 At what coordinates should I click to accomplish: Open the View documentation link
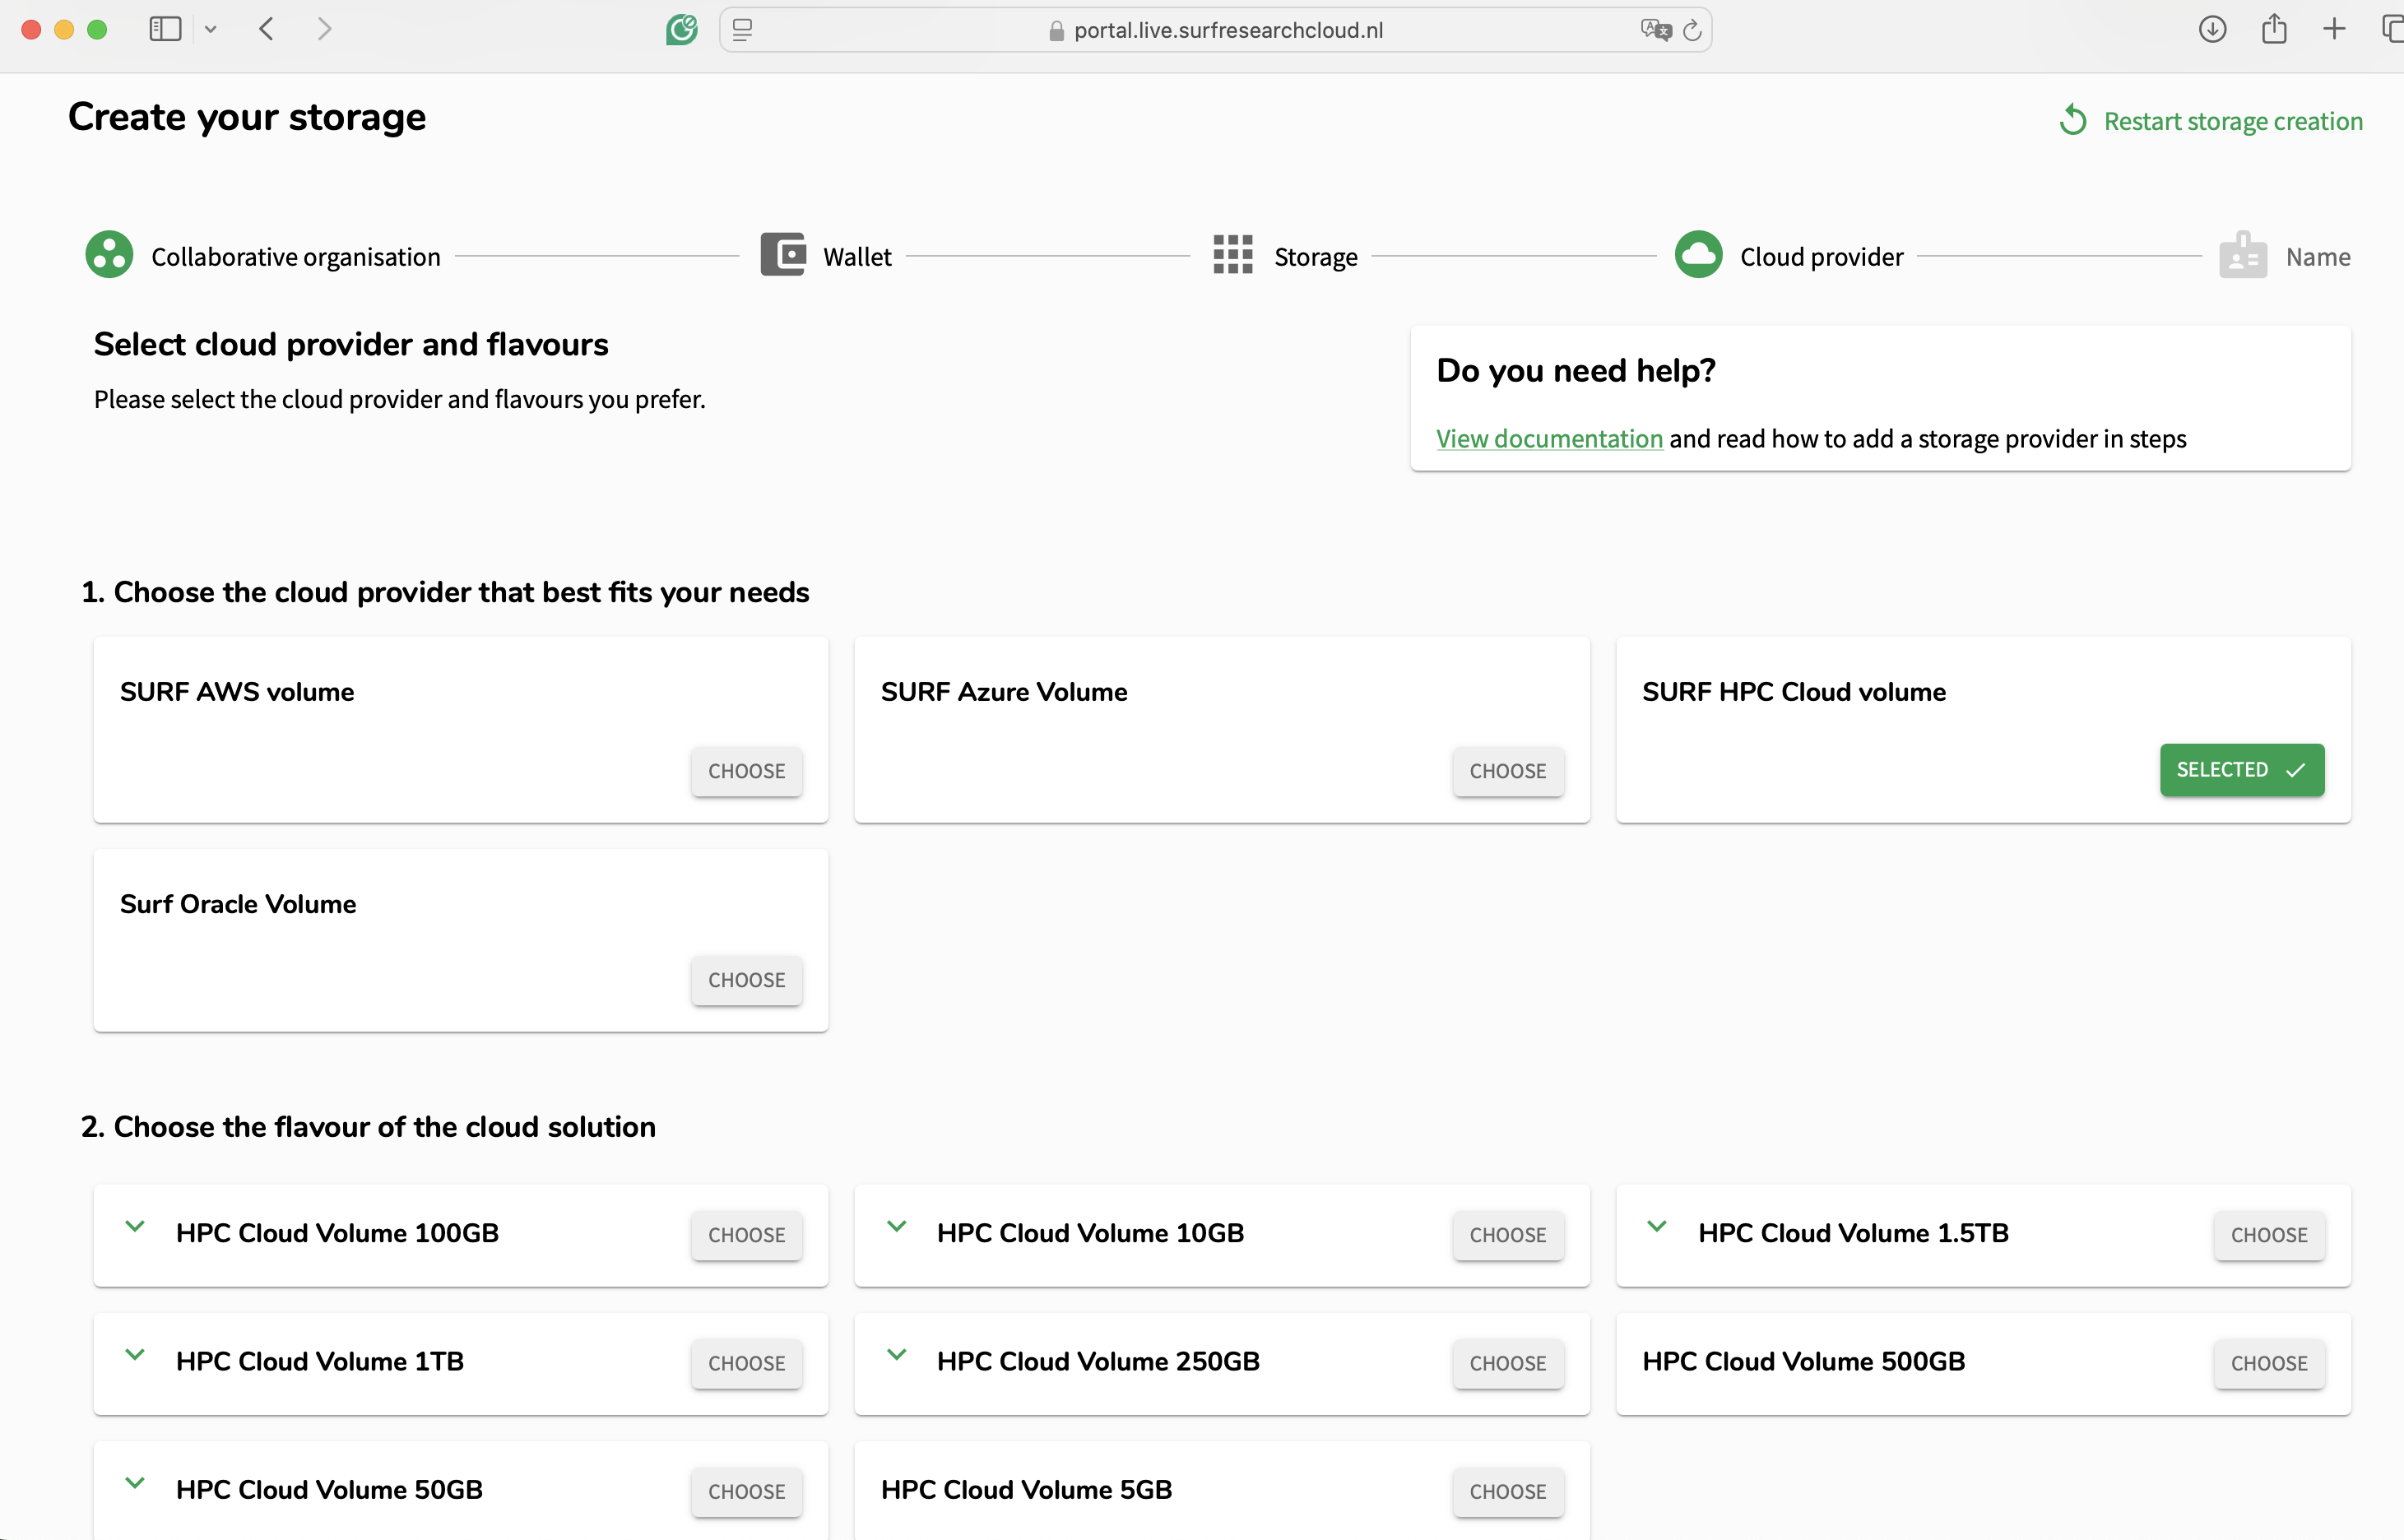[1549, 438]
